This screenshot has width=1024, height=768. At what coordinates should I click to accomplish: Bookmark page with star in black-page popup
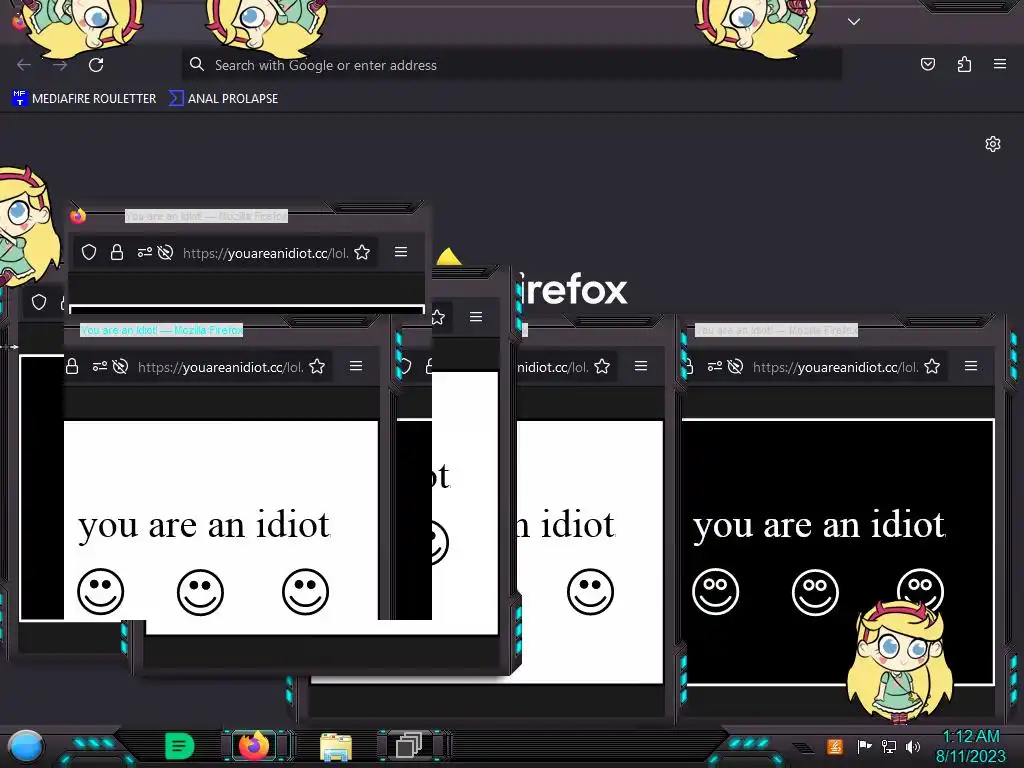click(x=932, y=366)
